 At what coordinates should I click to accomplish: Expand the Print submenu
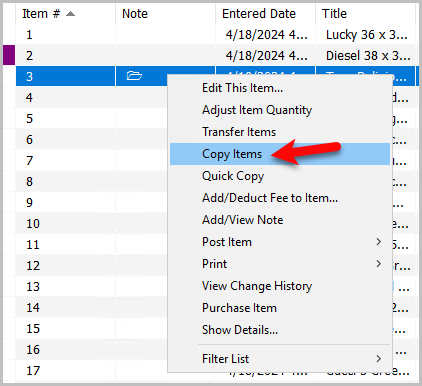[x=280, y=264]
